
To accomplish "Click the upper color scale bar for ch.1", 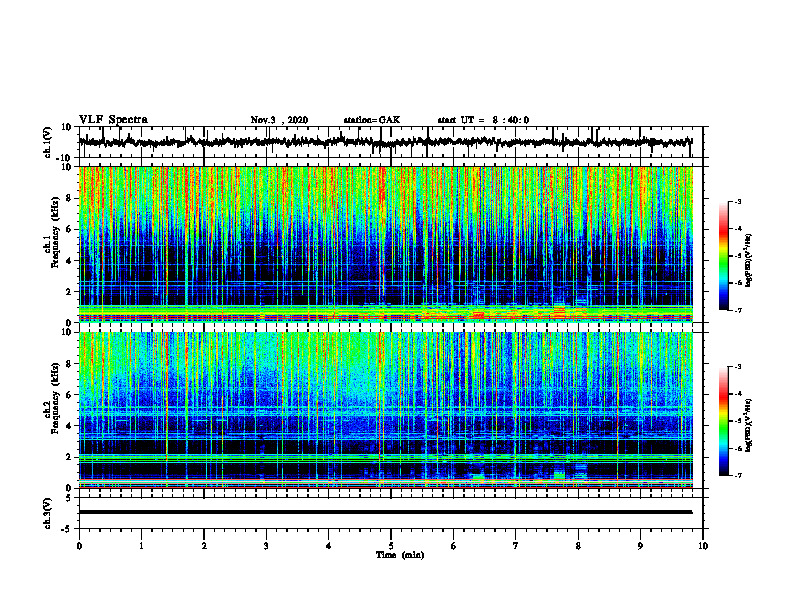I will coord(723,256).
